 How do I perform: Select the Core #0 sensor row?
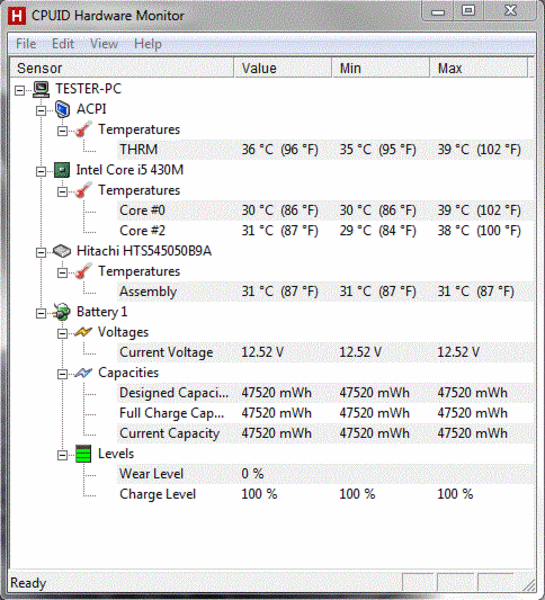326,210
